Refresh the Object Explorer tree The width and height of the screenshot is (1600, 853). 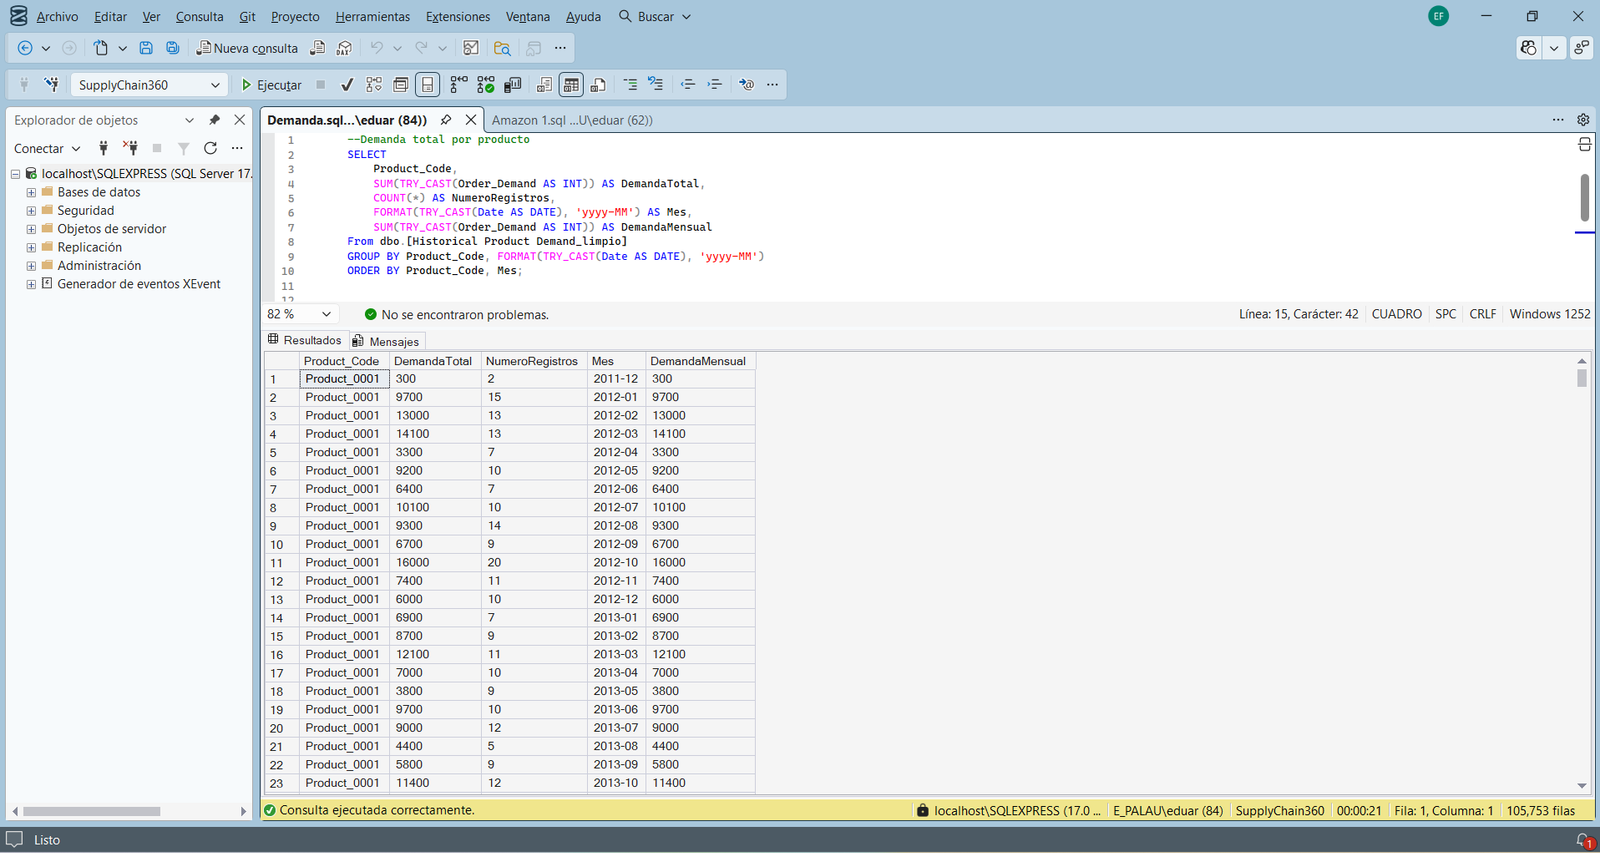coord(210,148)
